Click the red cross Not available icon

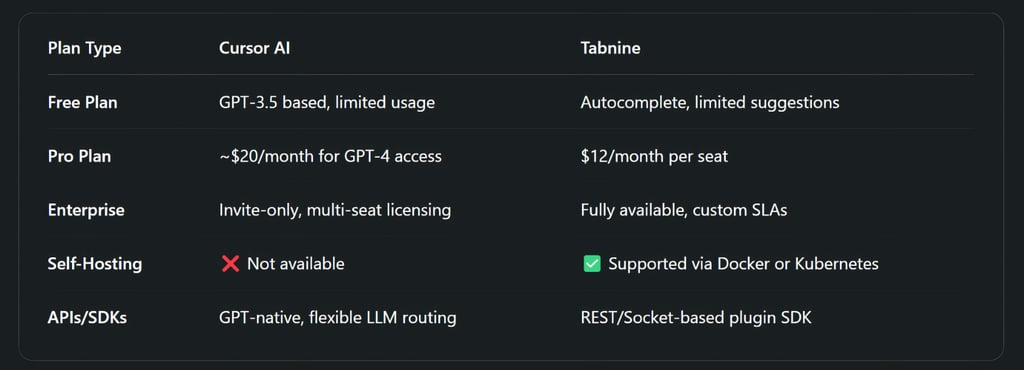230,264
